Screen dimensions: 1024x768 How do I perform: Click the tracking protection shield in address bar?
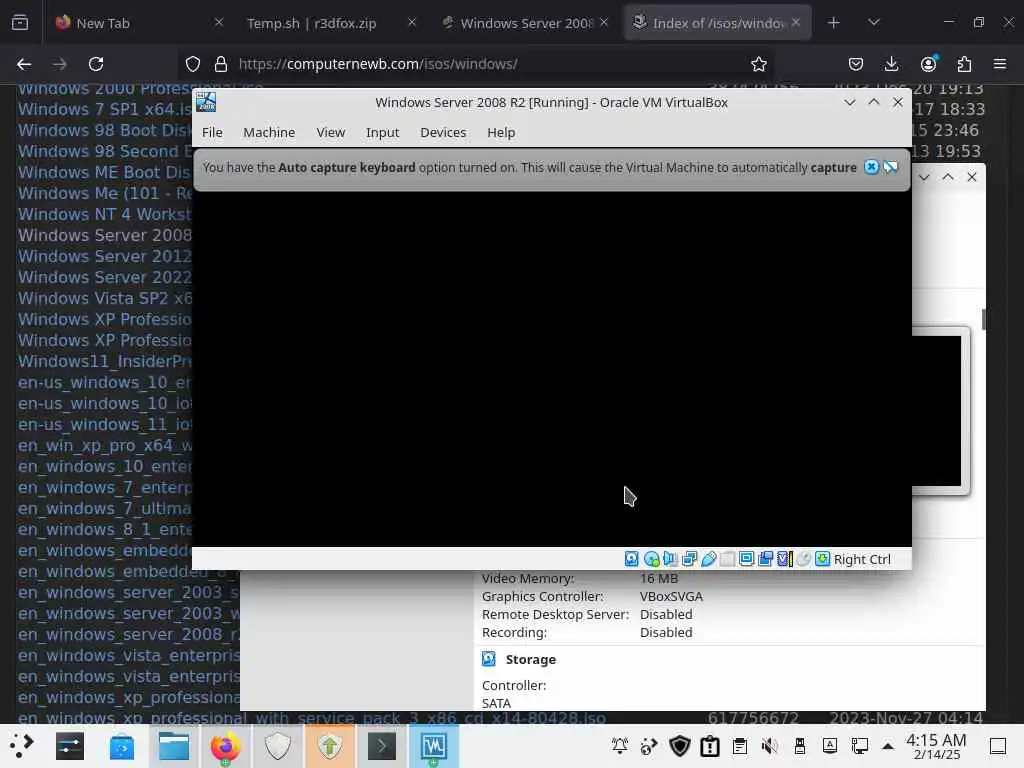(x=193, y=64)
